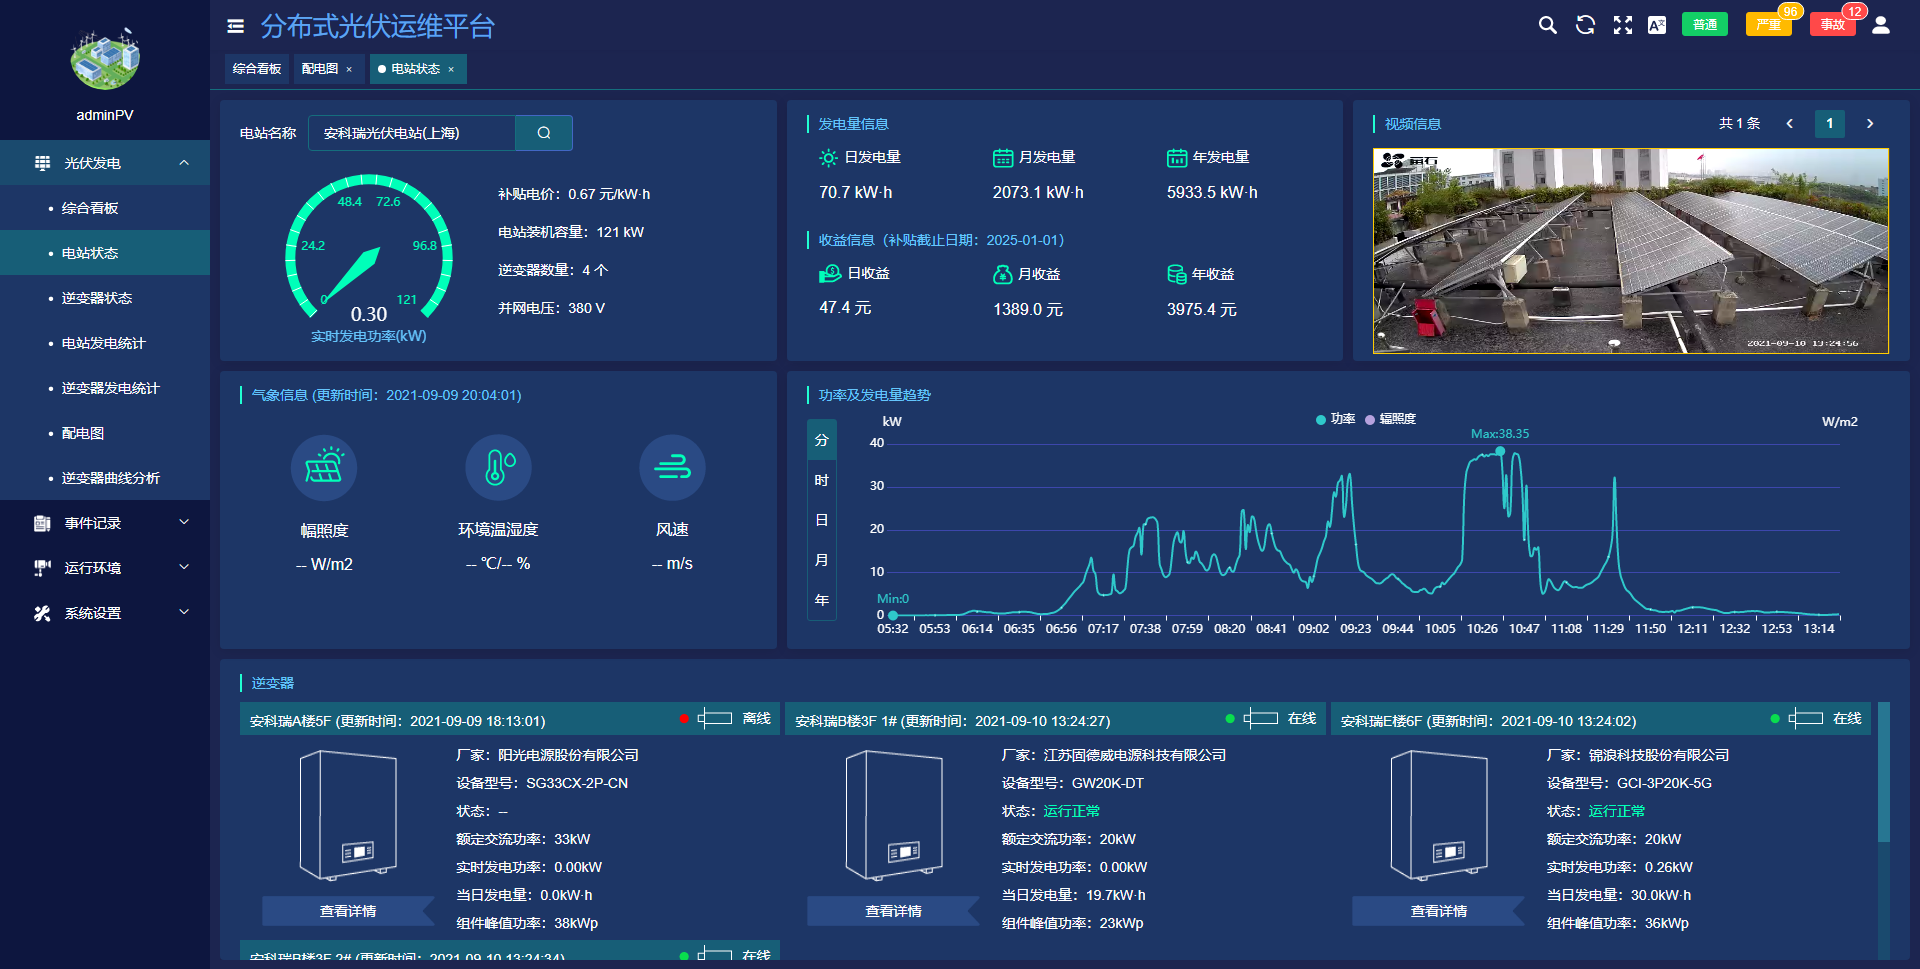This screenshot has height=969, width=1920.
Task: Switch to the 综合看板 tab
Action: (257, 69)
